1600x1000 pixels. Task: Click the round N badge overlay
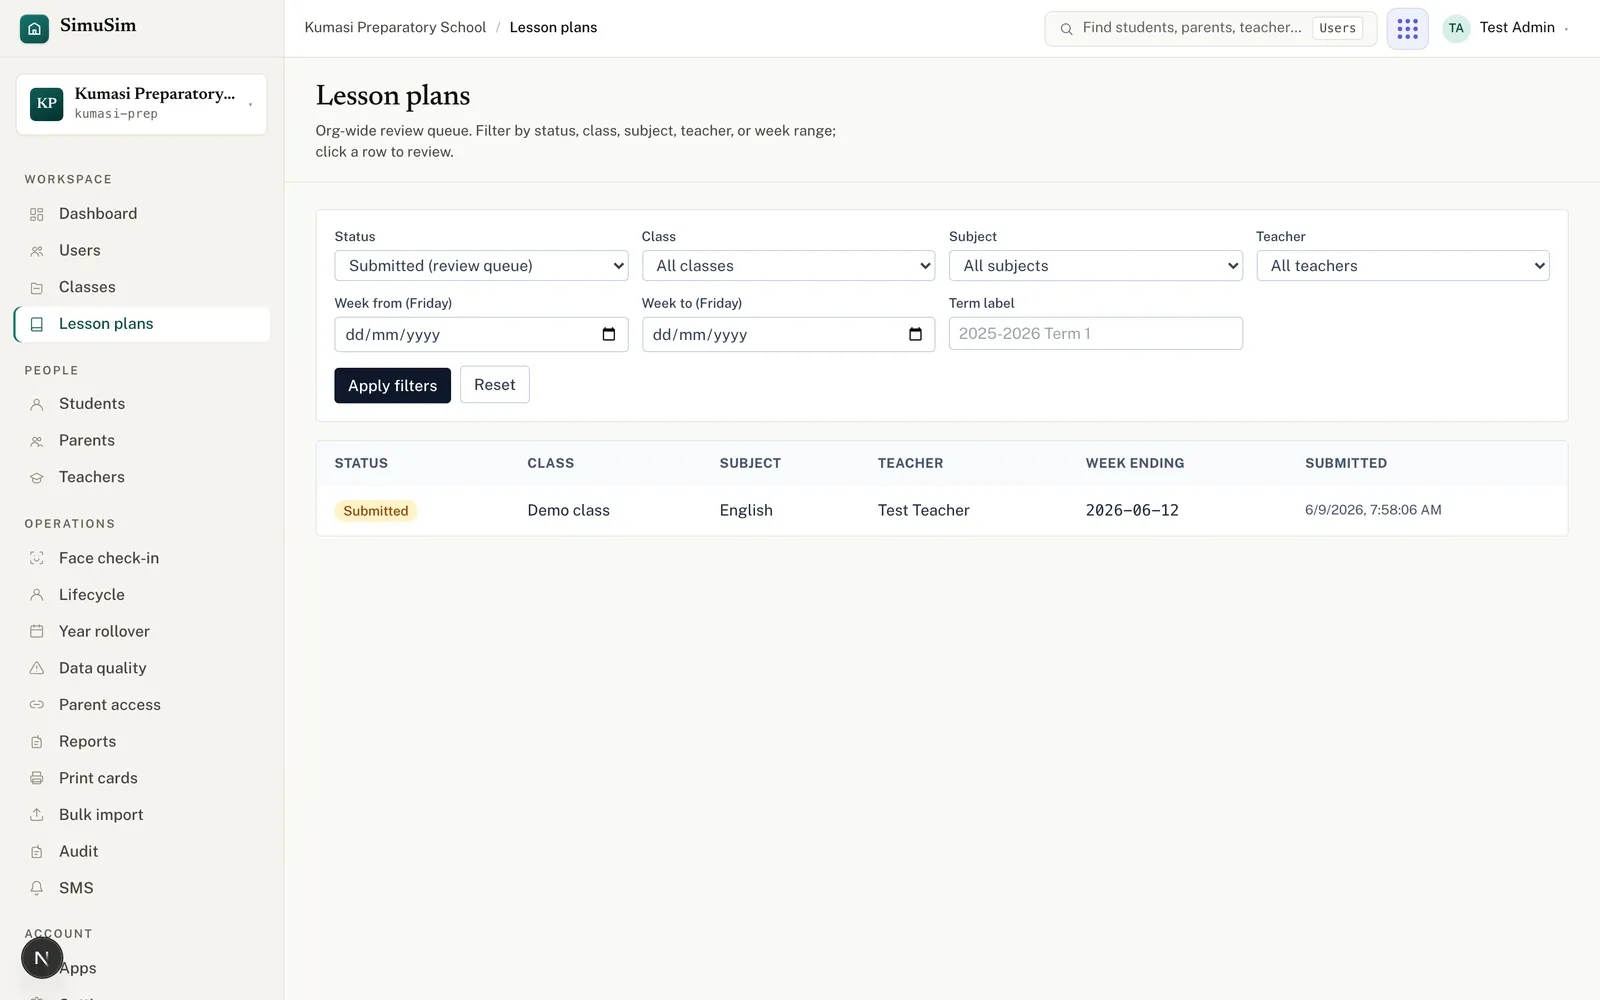(x=42, y=958)
